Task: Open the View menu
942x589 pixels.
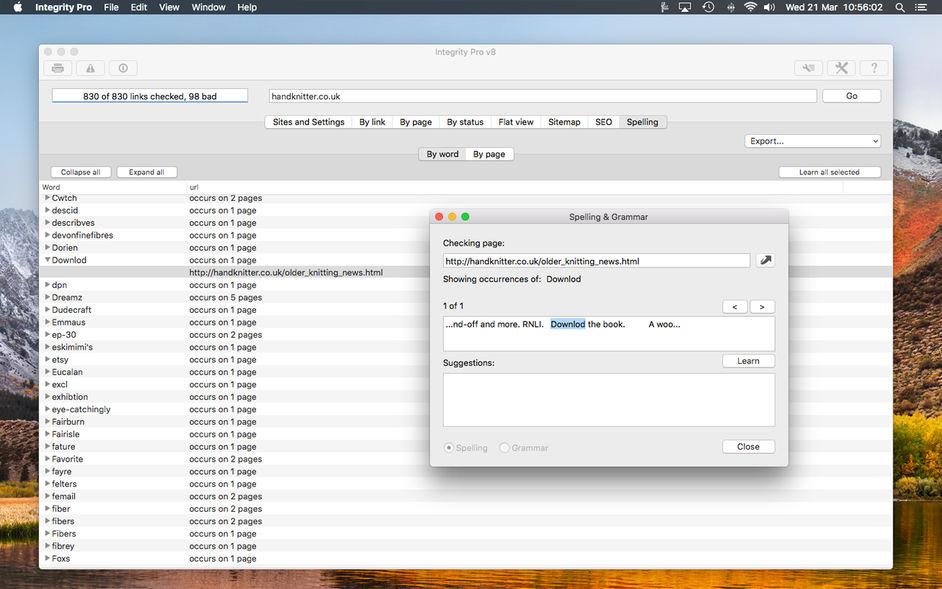Action: click(169, 7)
